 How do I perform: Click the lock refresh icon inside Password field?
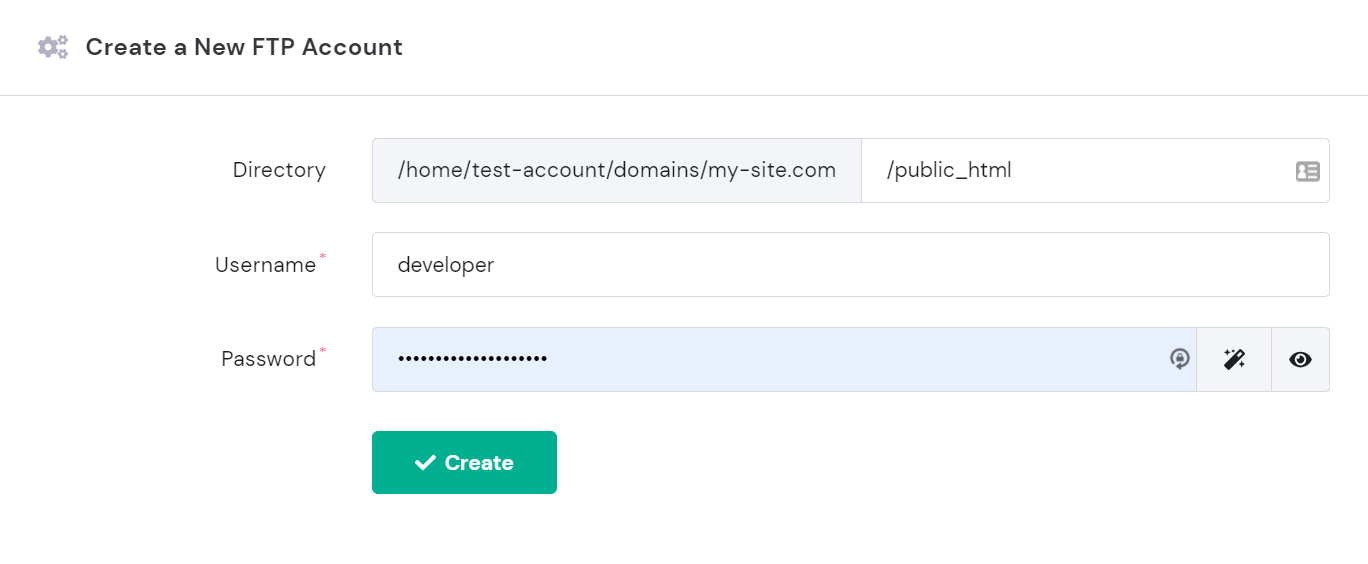[1180, 359]
